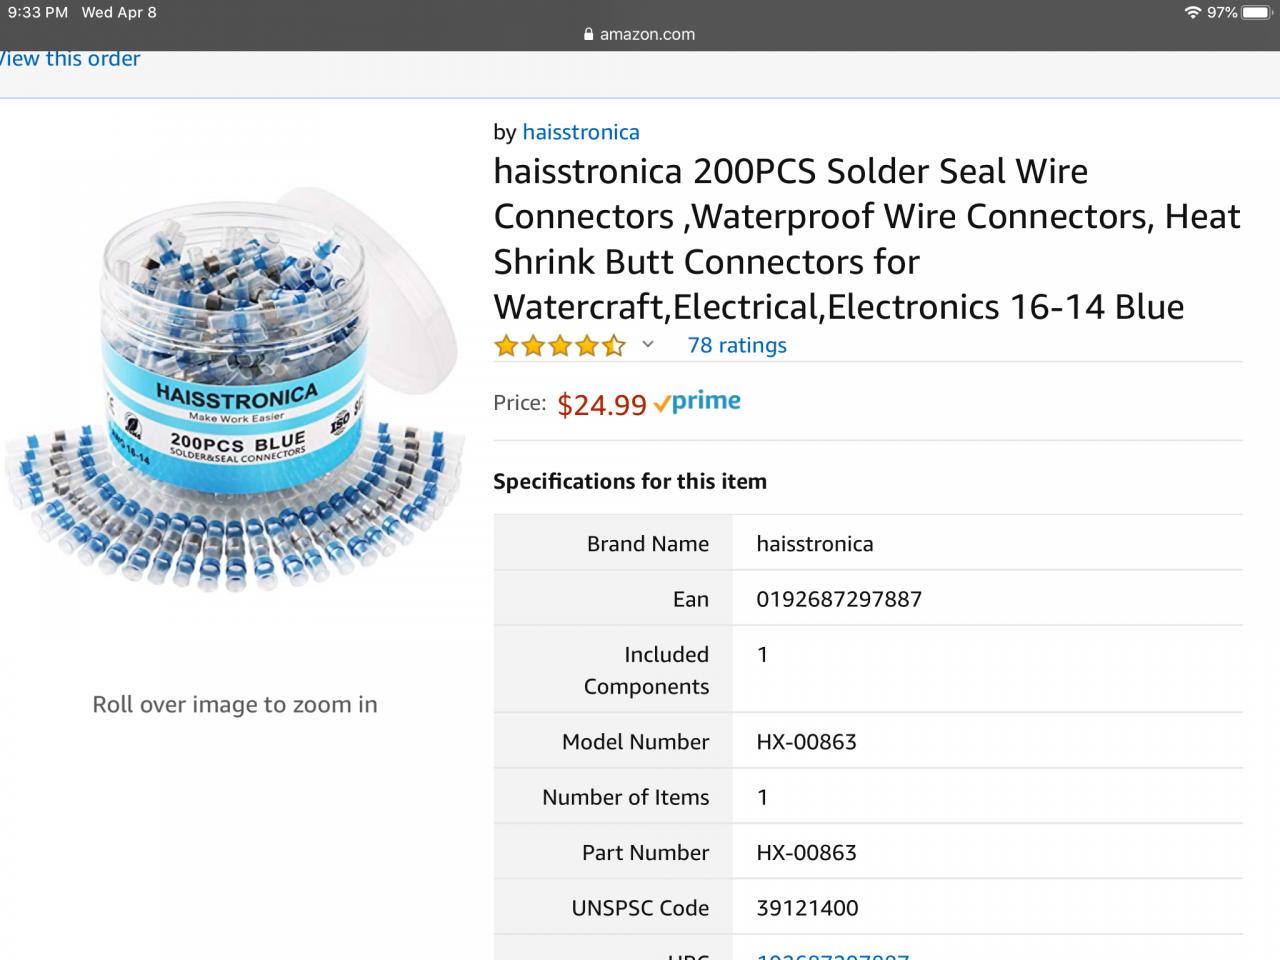Tap the battery status icon
Screen dimensions: 1280x960
(1256, 12)
